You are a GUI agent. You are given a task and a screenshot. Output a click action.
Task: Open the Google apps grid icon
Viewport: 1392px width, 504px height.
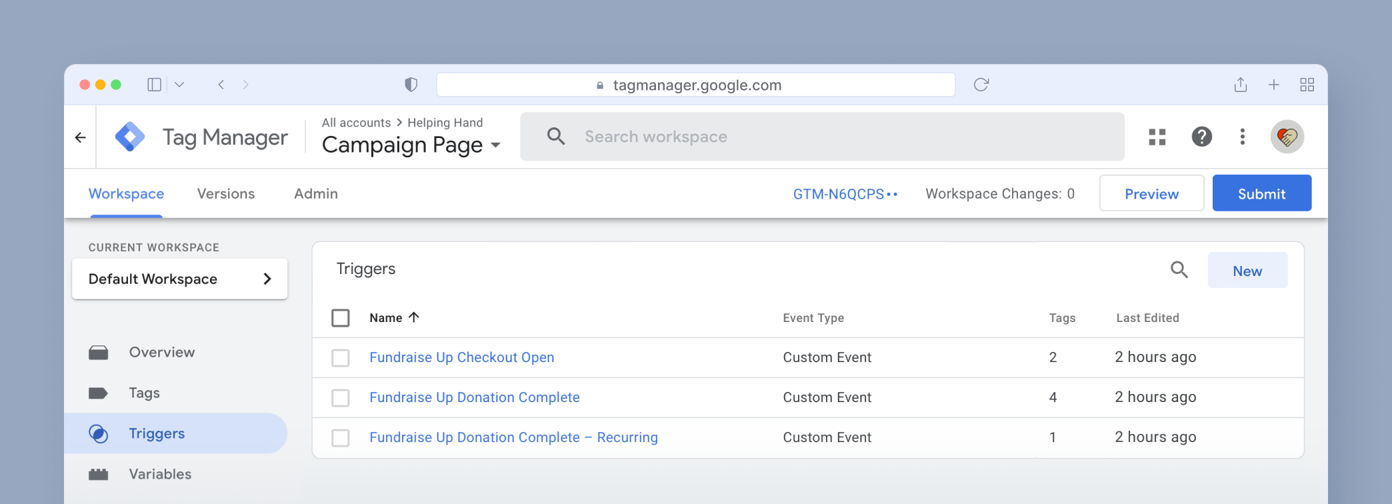click(x=1157, y=137)
